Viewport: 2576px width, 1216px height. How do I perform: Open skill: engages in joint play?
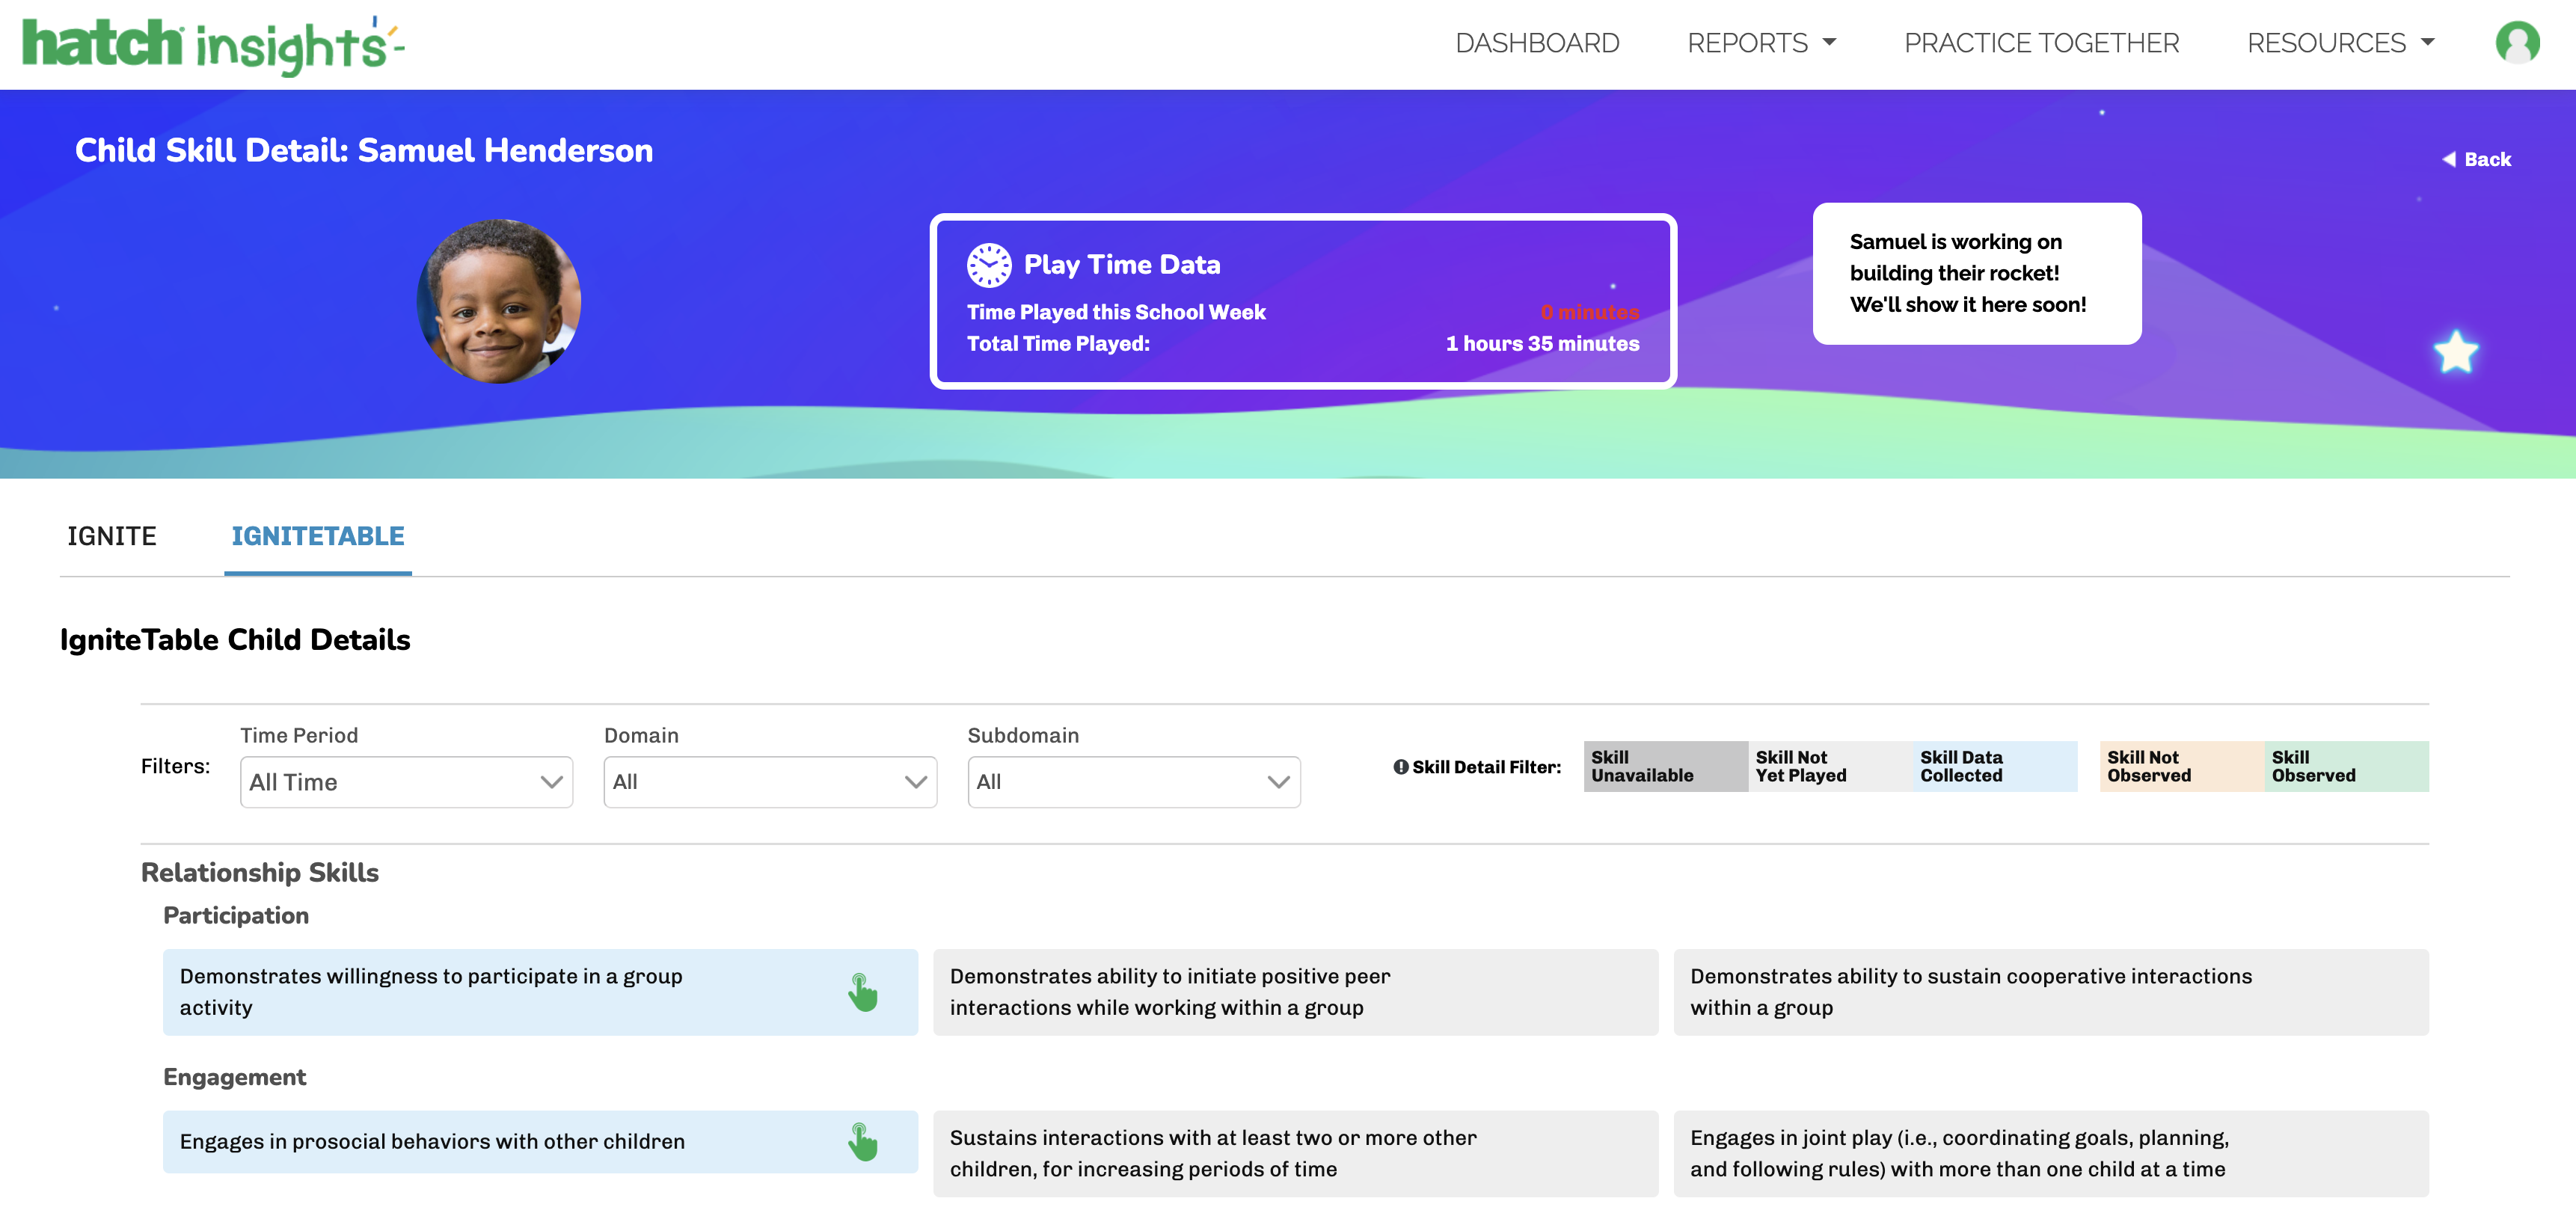pyautogui.click(x=2051, y=1153)
